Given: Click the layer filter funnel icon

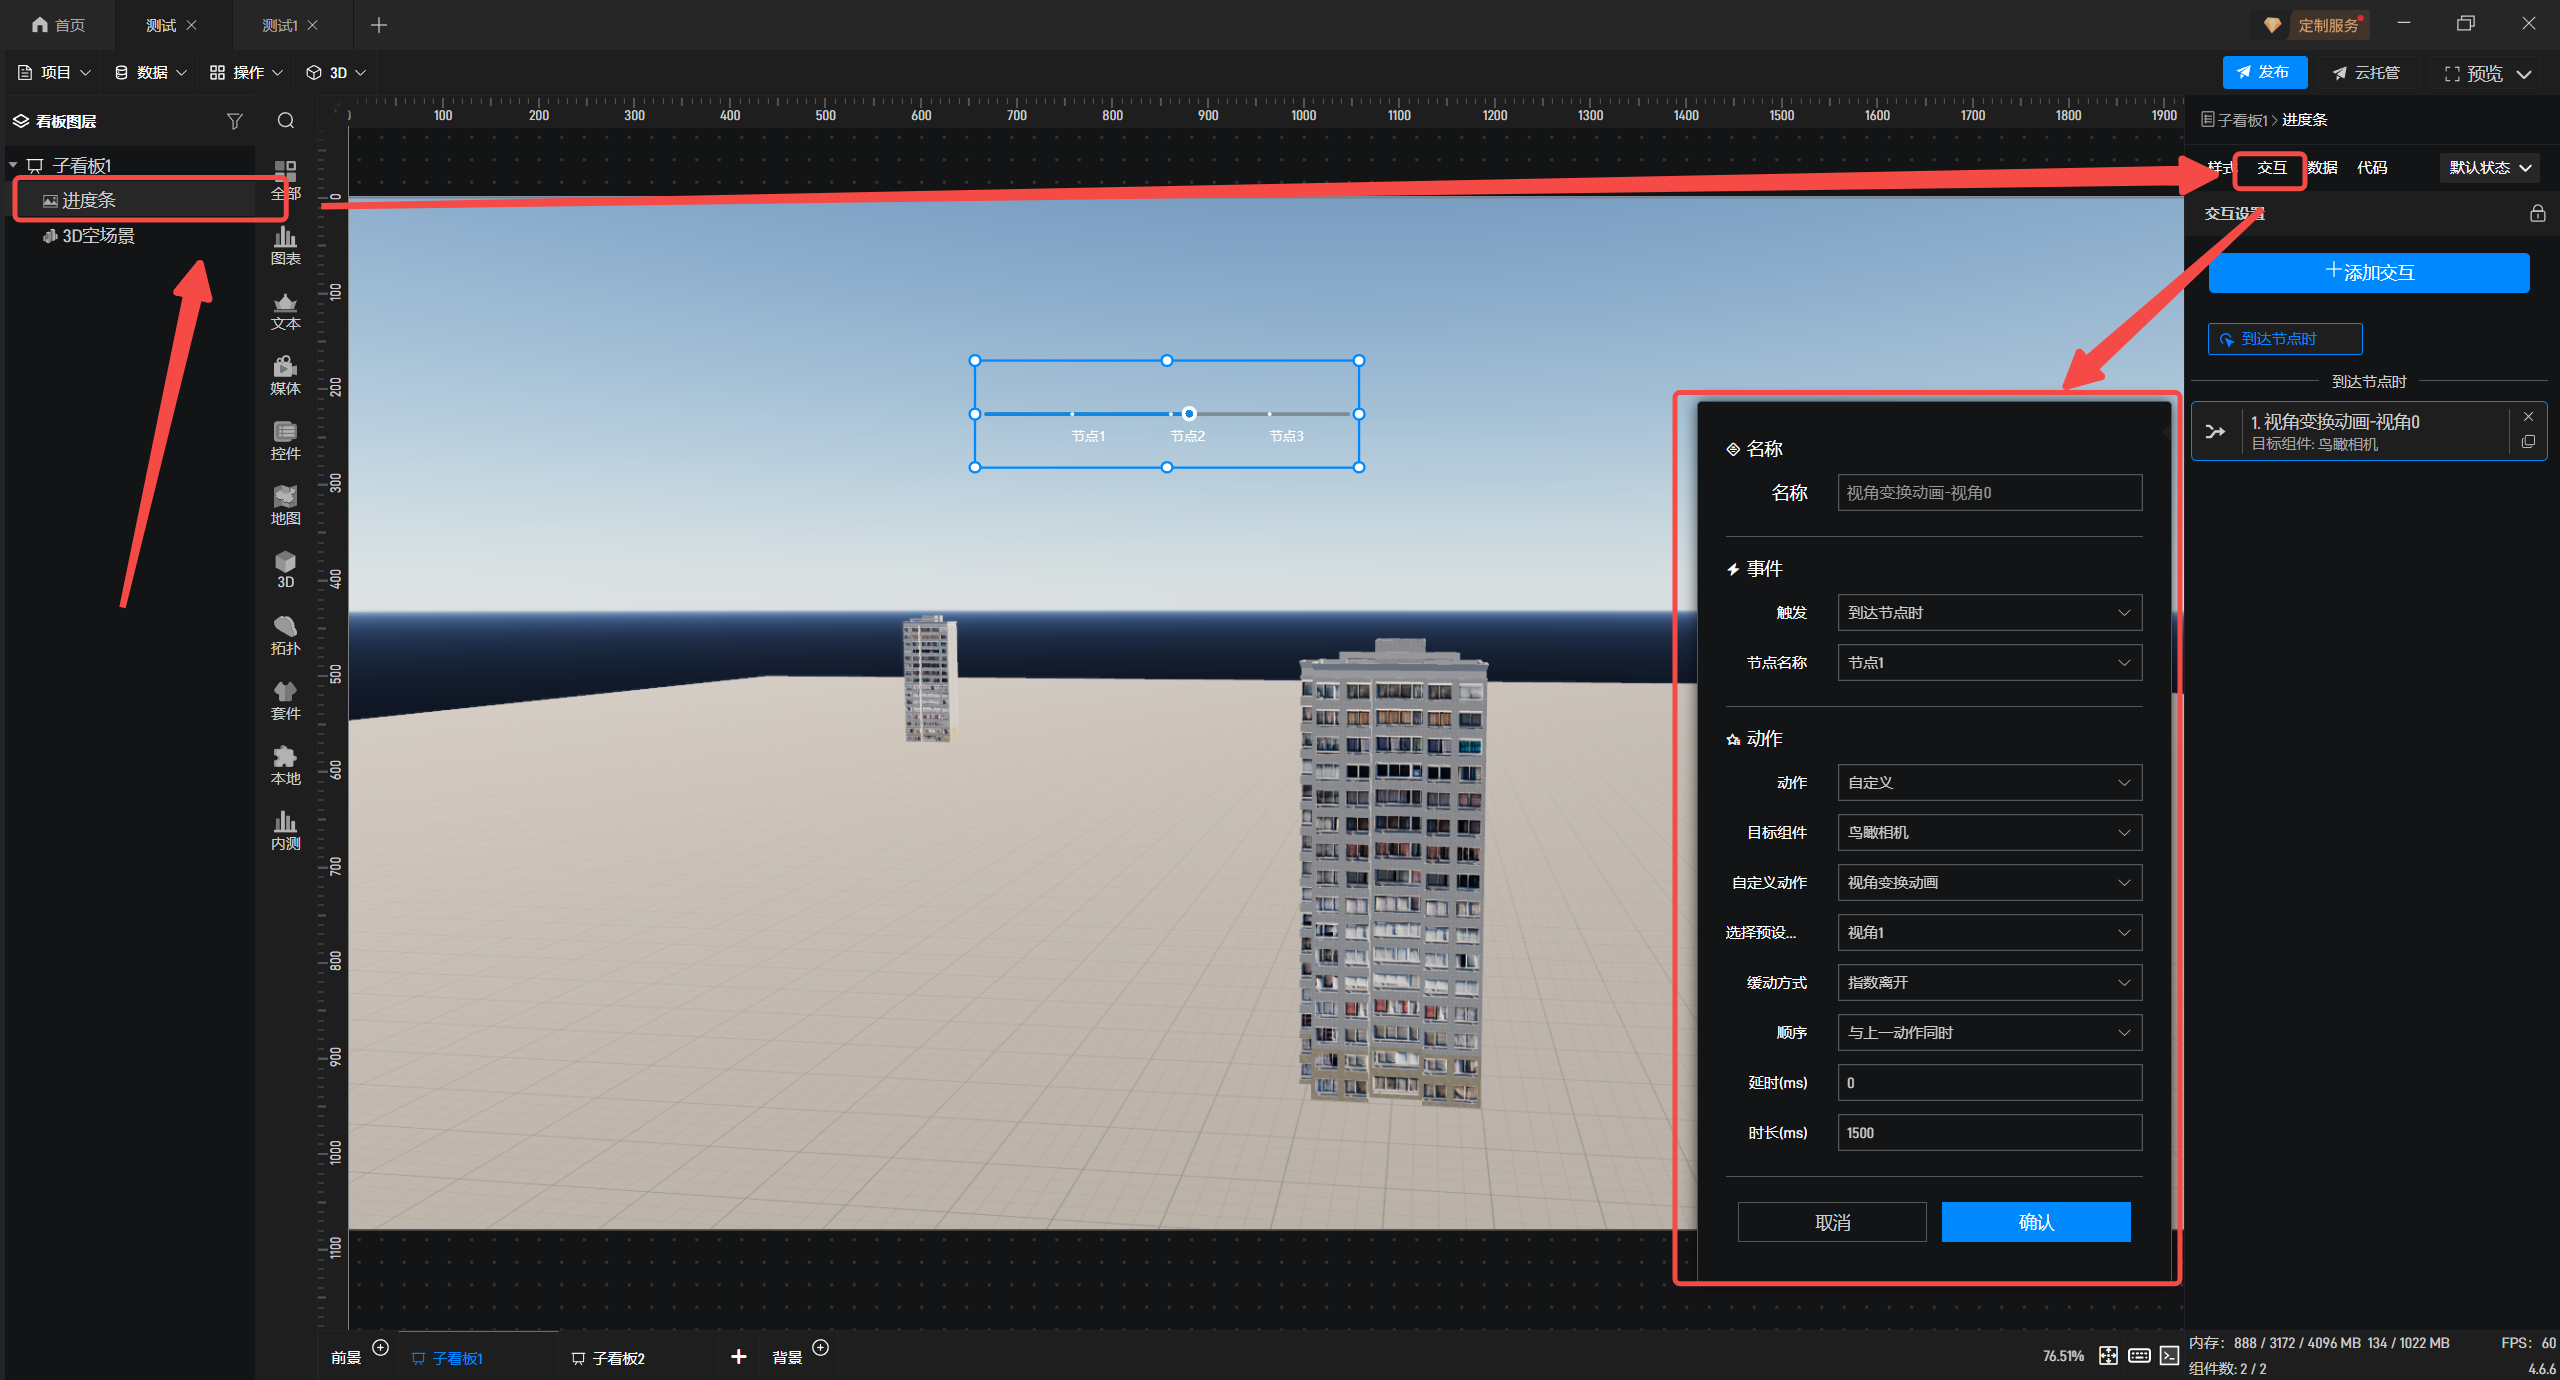Looking at the screenshot, I should (x=234, y=121).
